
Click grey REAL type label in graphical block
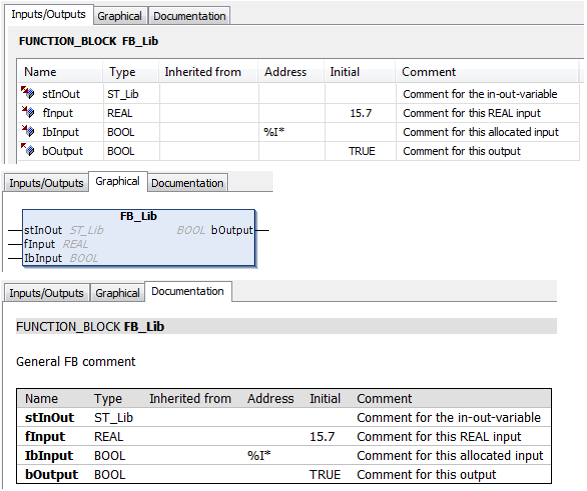point(75,244)
